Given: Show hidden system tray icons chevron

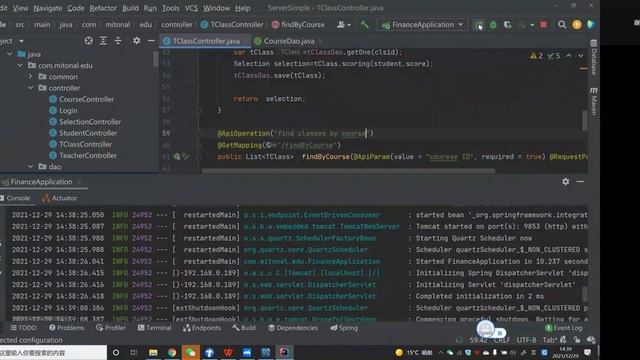Looking at the screenshot, I should point(440,352).
